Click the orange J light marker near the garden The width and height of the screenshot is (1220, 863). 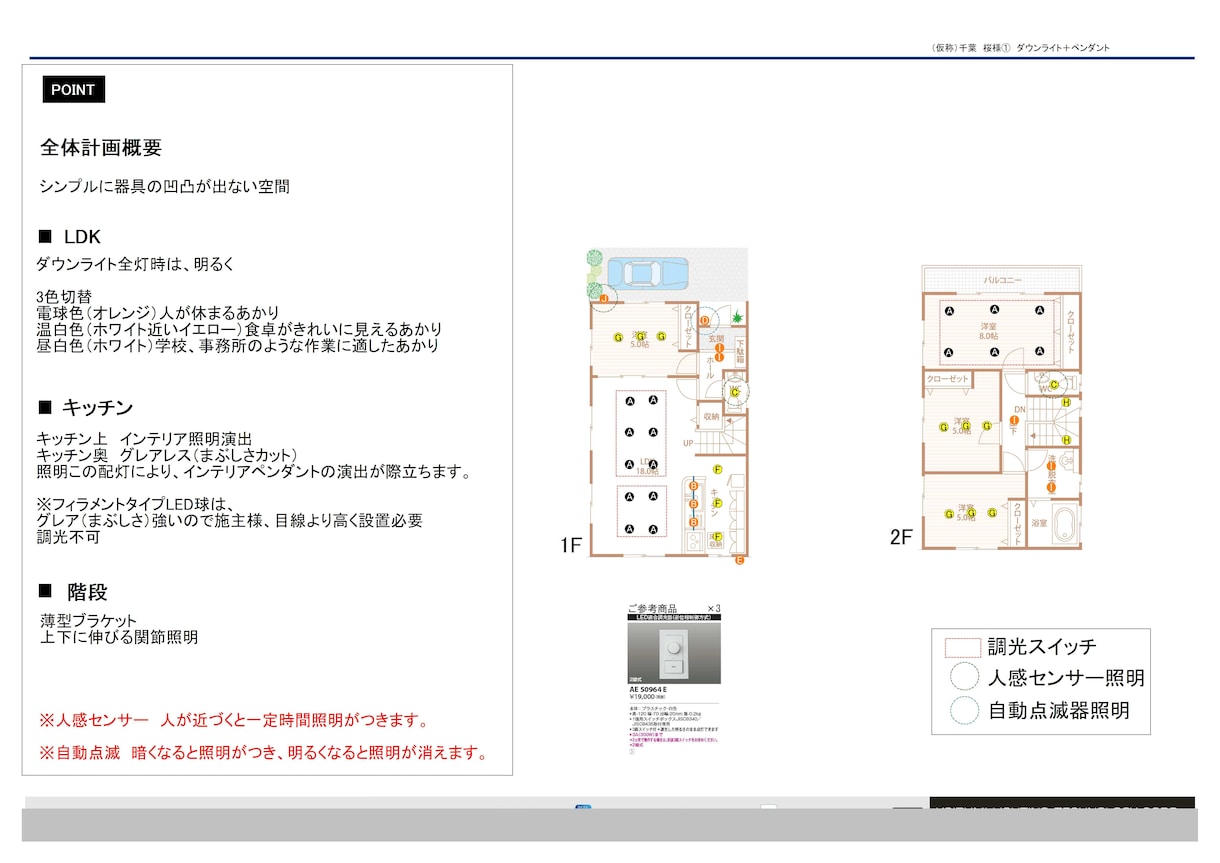[604, 298]
